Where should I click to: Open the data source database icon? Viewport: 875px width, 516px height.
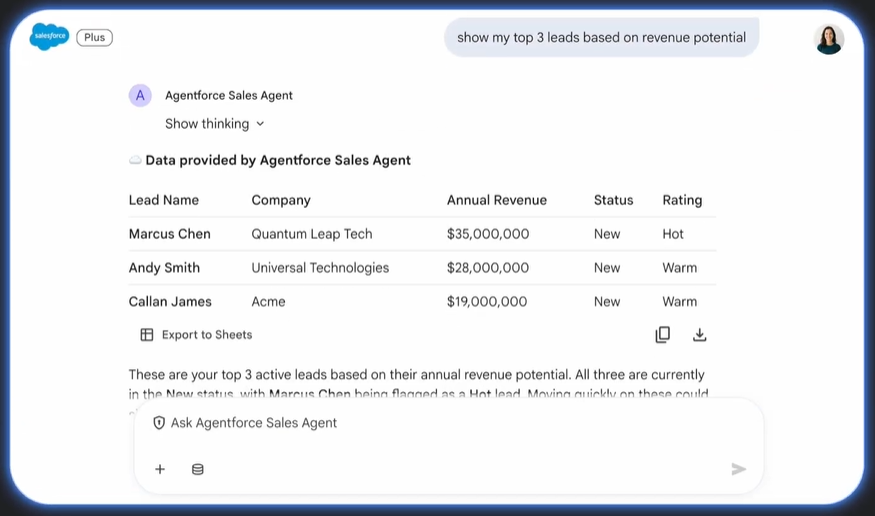pyautogui.click(x=198, y=469)
